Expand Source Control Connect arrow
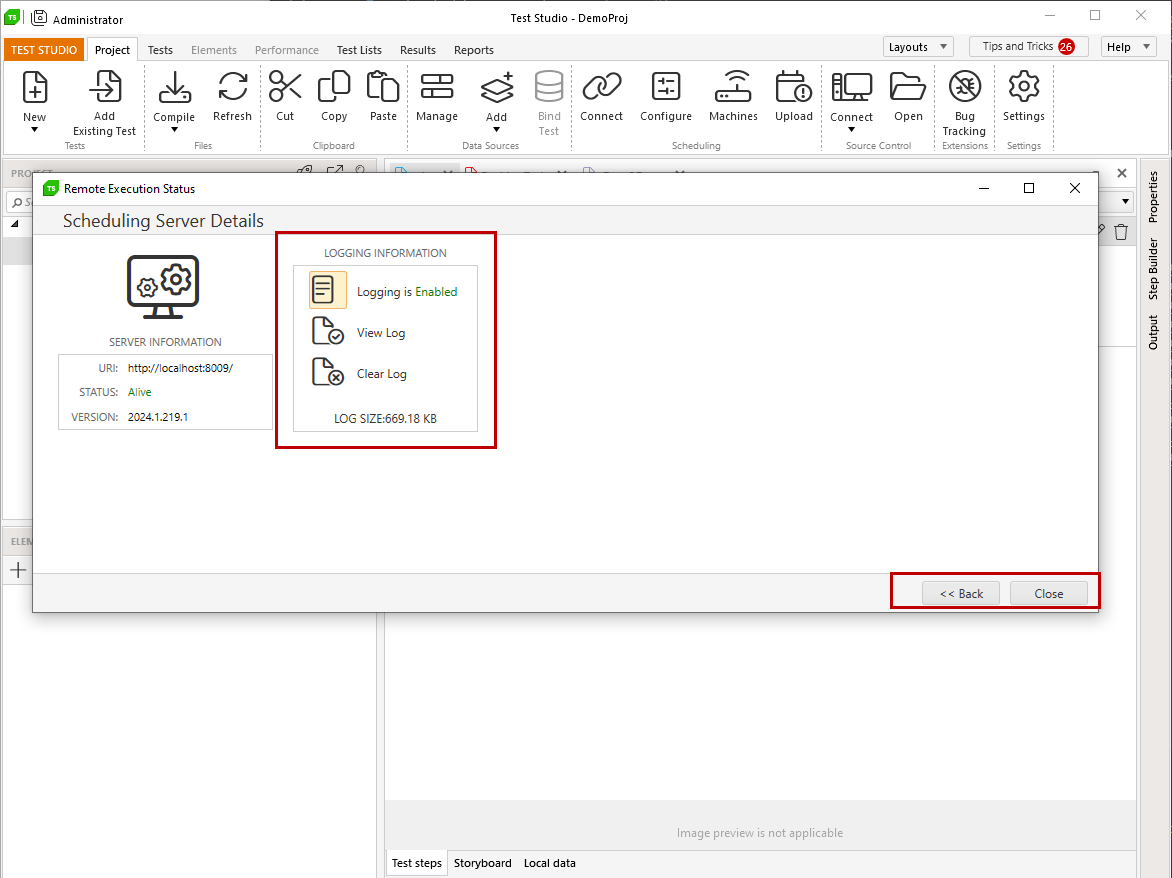The height and width of the screenshot is (878, 1172). [x=851, y=130]
